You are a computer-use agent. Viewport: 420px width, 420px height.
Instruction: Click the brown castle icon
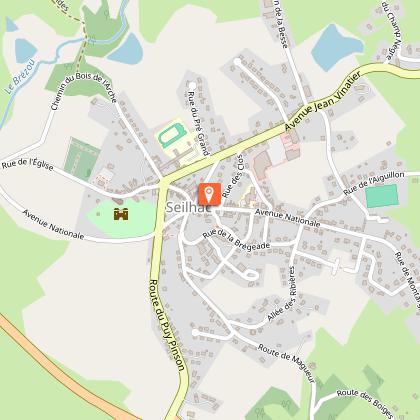coord(121,214)
